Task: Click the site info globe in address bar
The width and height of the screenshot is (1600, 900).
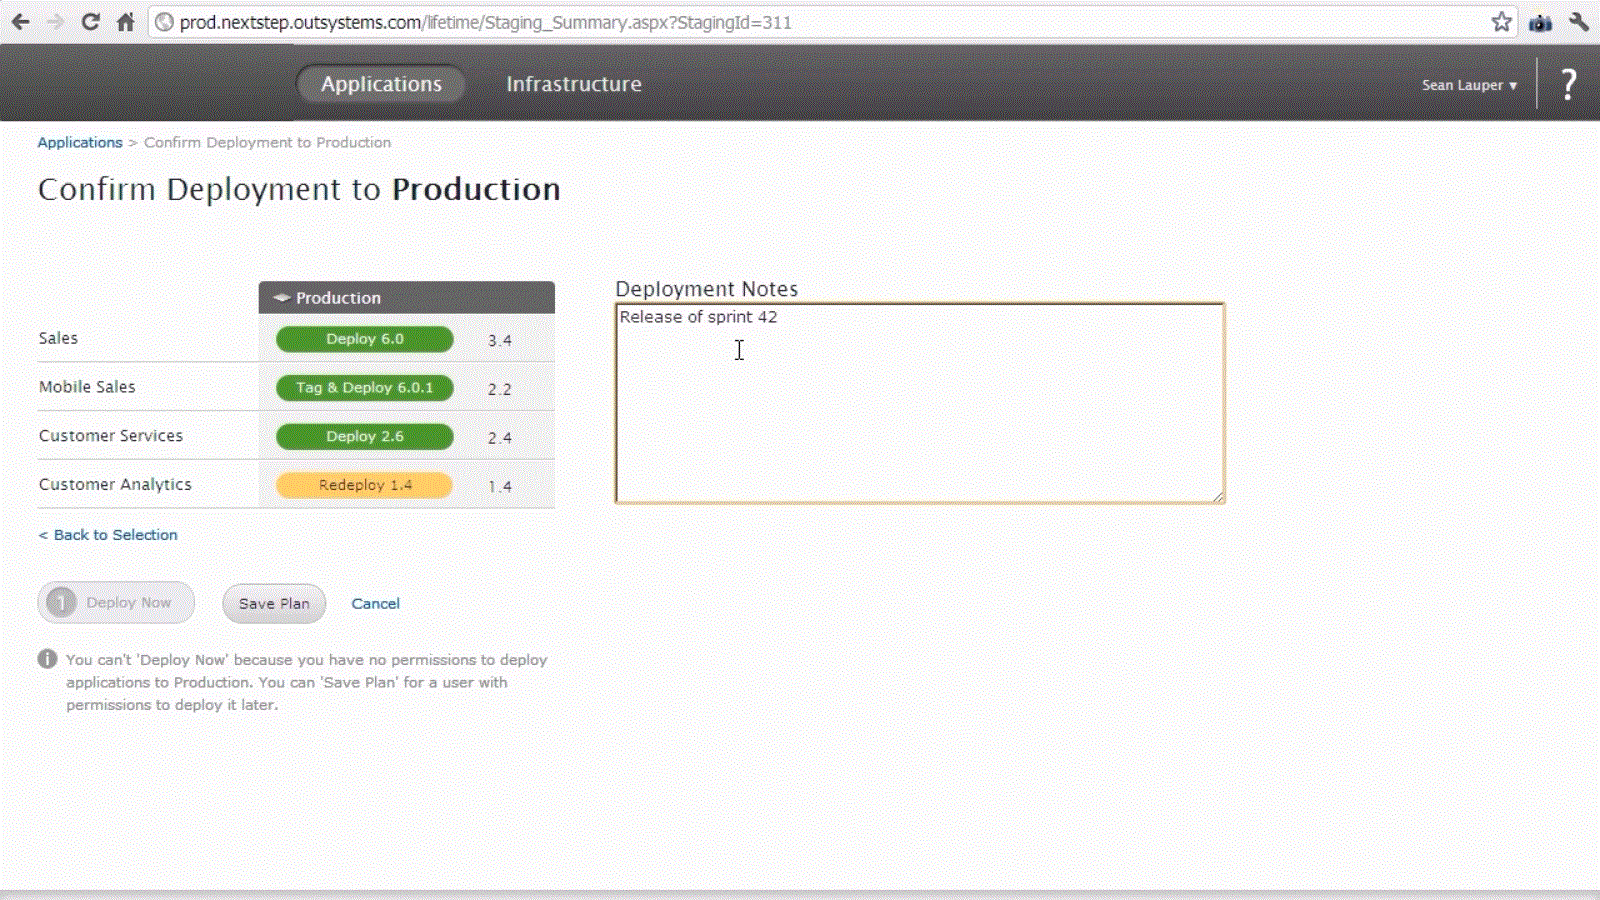Action: pos(165,22)
